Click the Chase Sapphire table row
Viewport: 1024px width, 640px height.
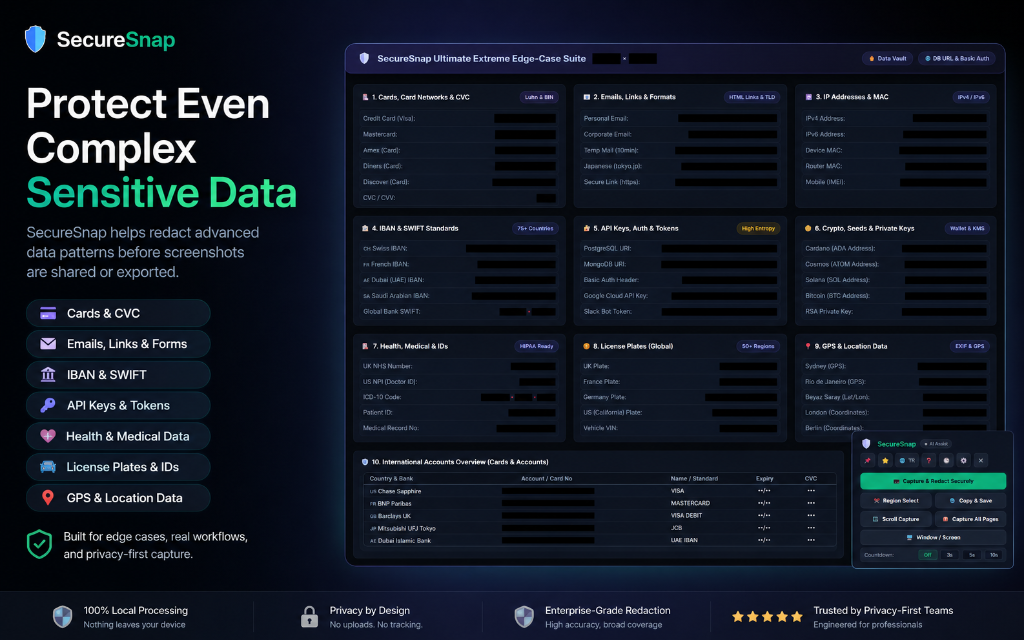click(600, 490)
